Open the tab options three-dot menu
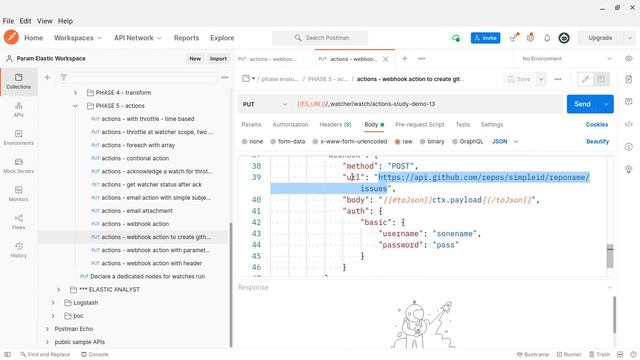This screenshot has width=640, height=360. [x=422, y=59]
